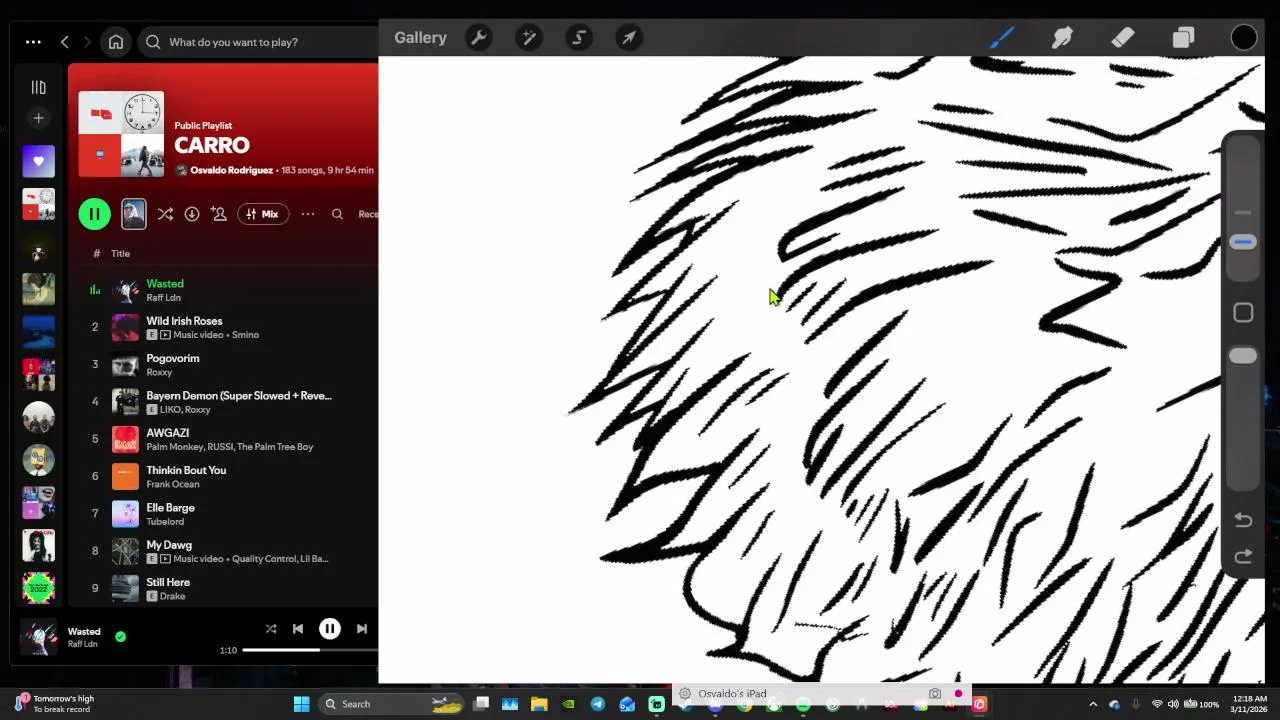
Task: Open the Adjustments magic wand menu
Action: click(529, 38)
